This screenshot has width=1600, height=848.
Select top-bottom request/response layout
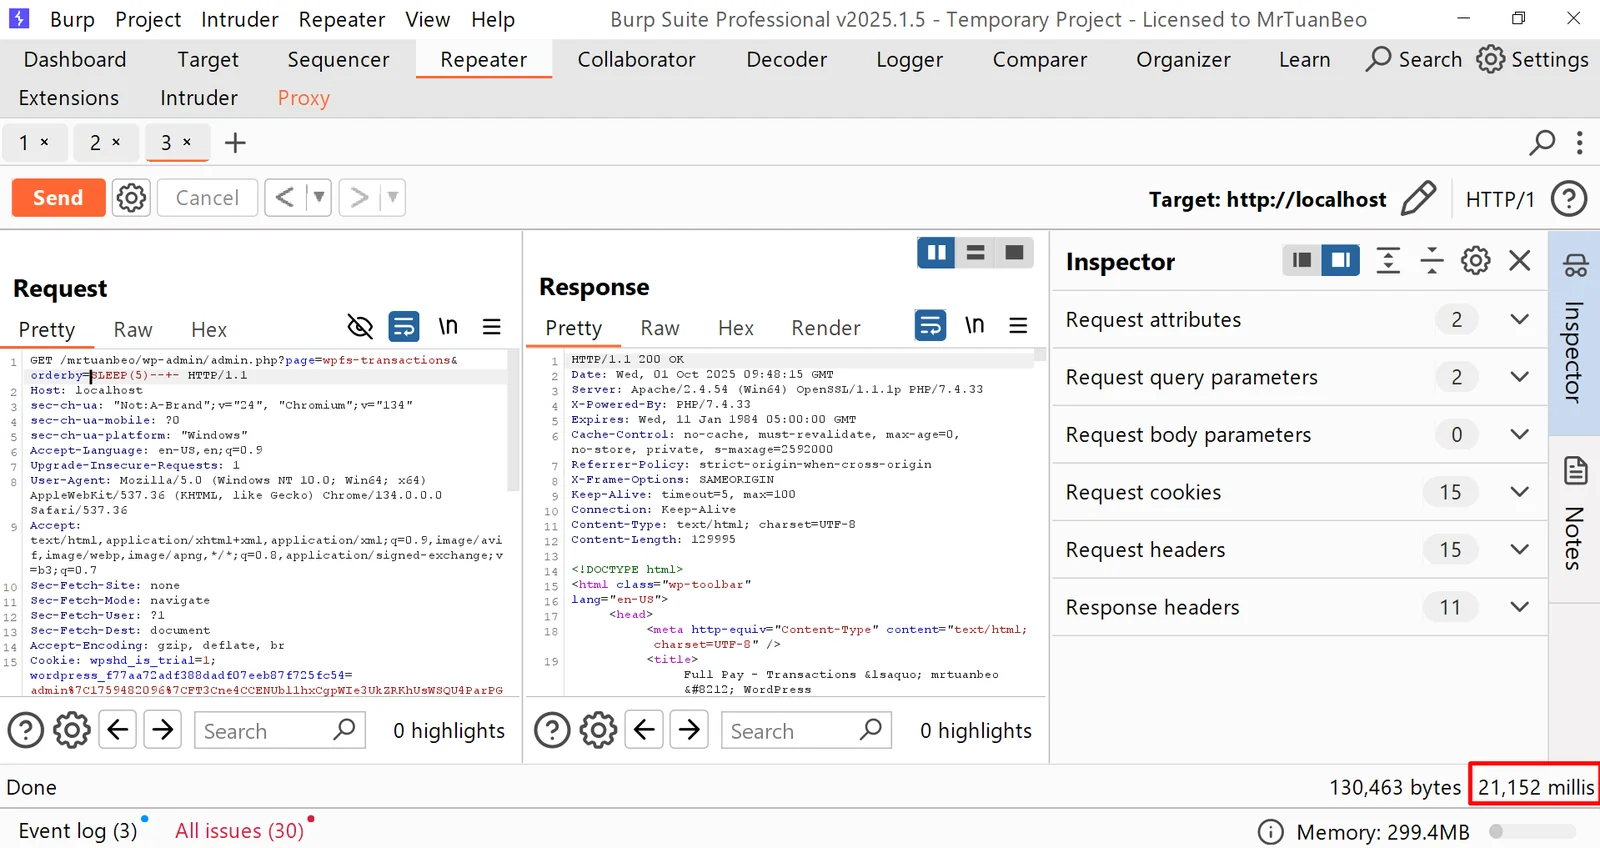pyautogui.click(x=975, y=253)
